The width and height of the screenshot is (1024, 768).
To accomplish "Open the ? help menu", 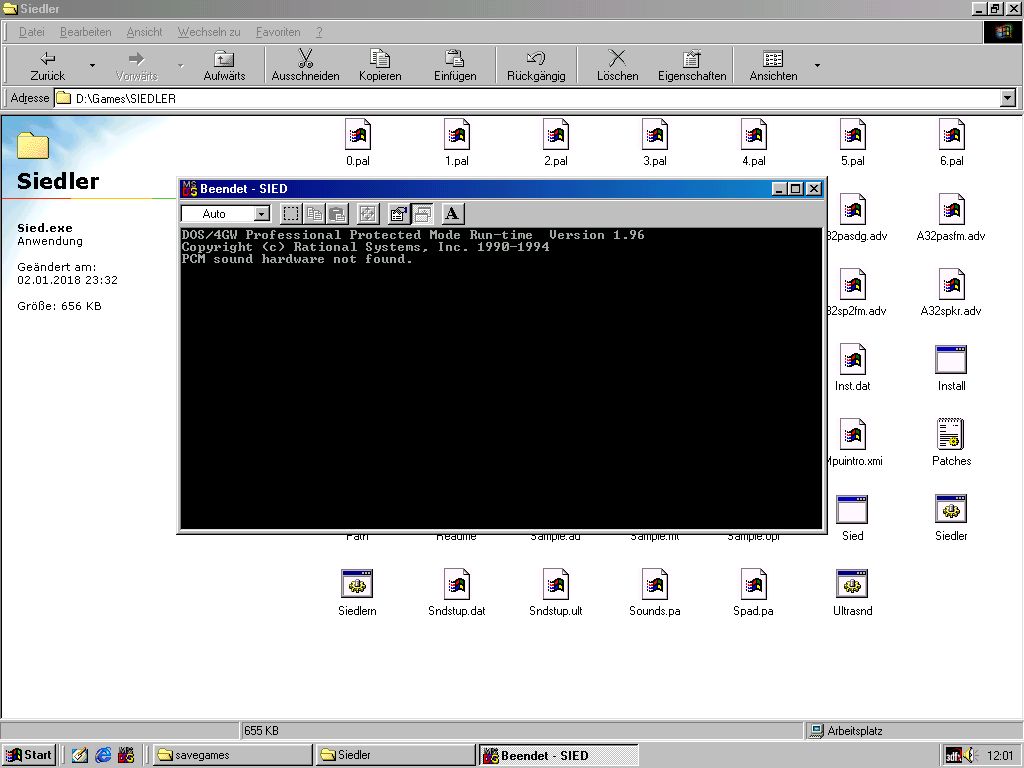I will click(319, 32).
